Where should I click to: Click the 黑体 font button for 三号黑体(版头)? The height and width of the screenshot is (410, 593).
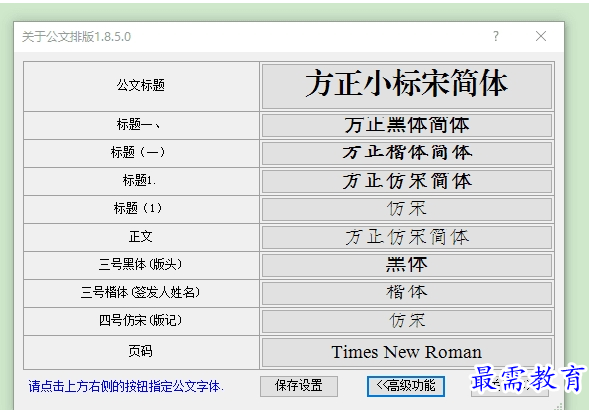coord(407,265)
